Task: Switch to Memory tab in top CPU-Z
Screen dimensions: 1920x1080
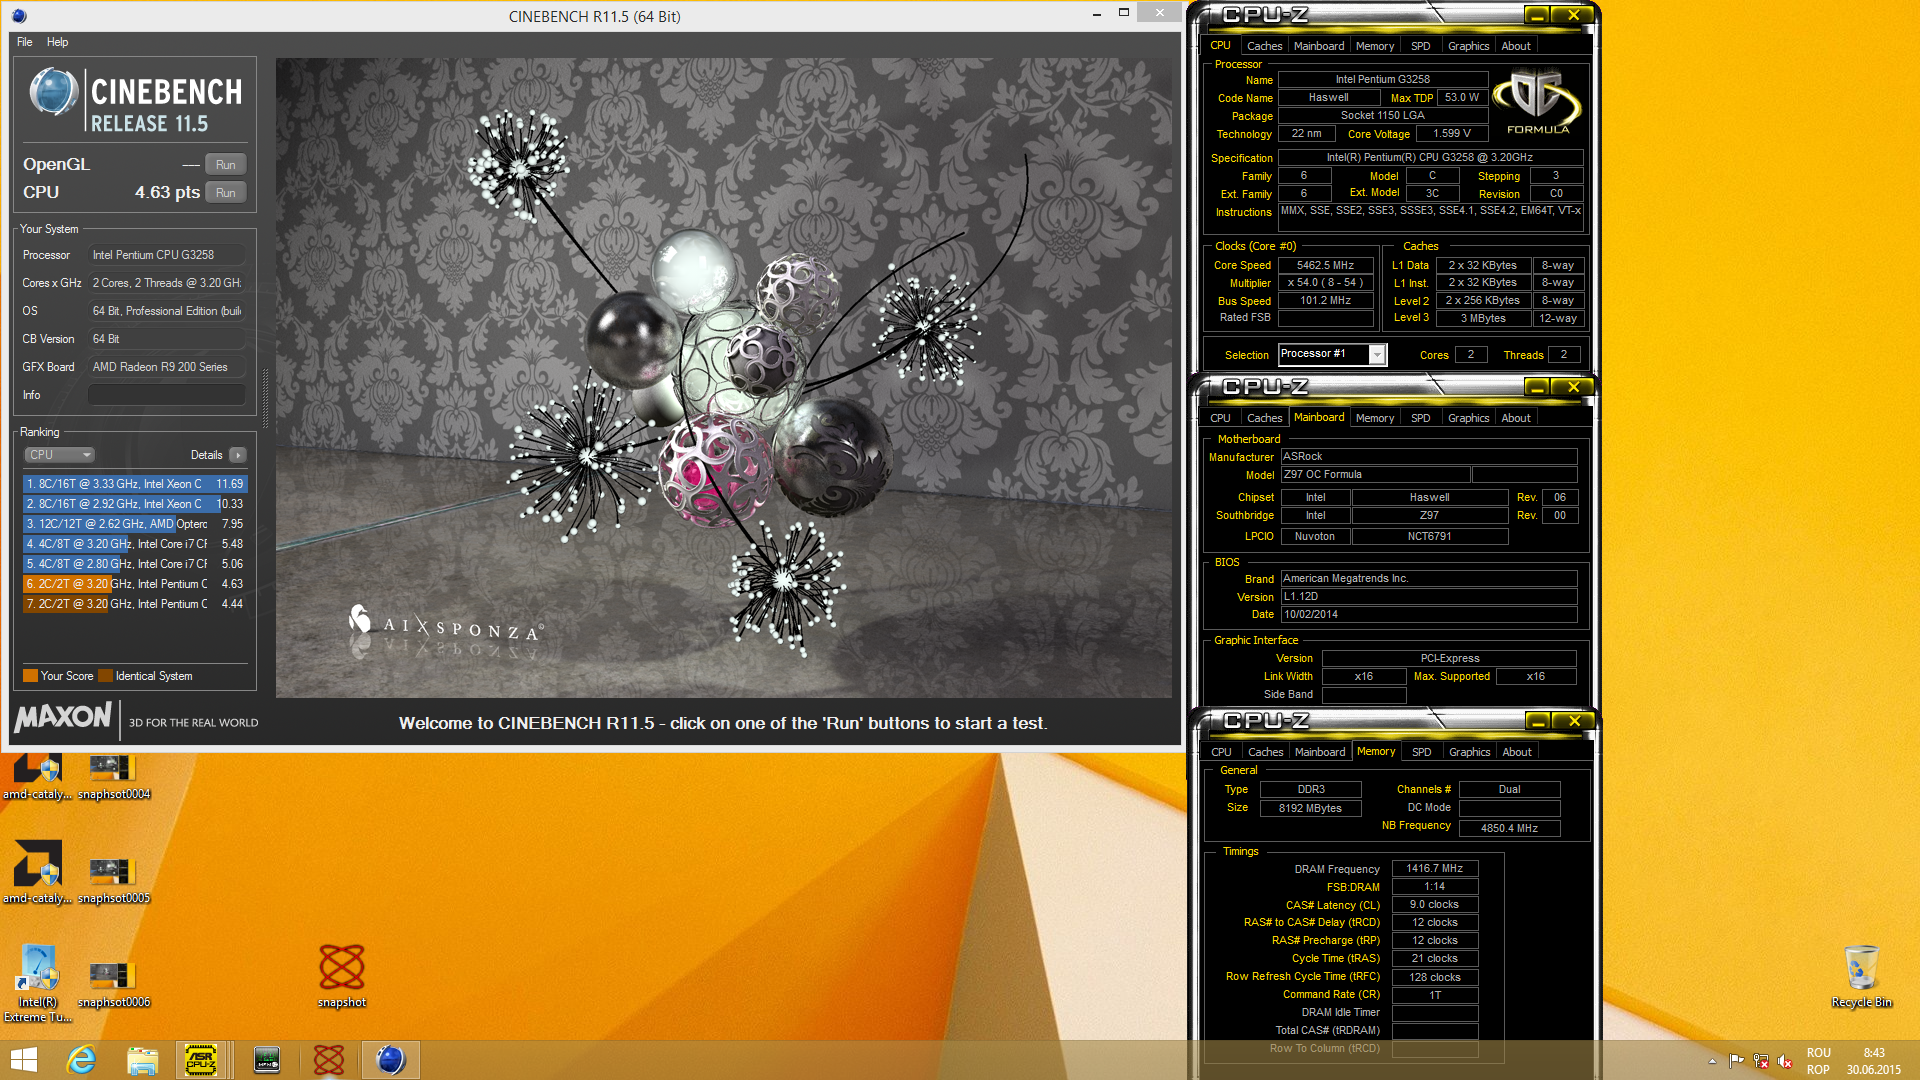Action: point(1375,46)
